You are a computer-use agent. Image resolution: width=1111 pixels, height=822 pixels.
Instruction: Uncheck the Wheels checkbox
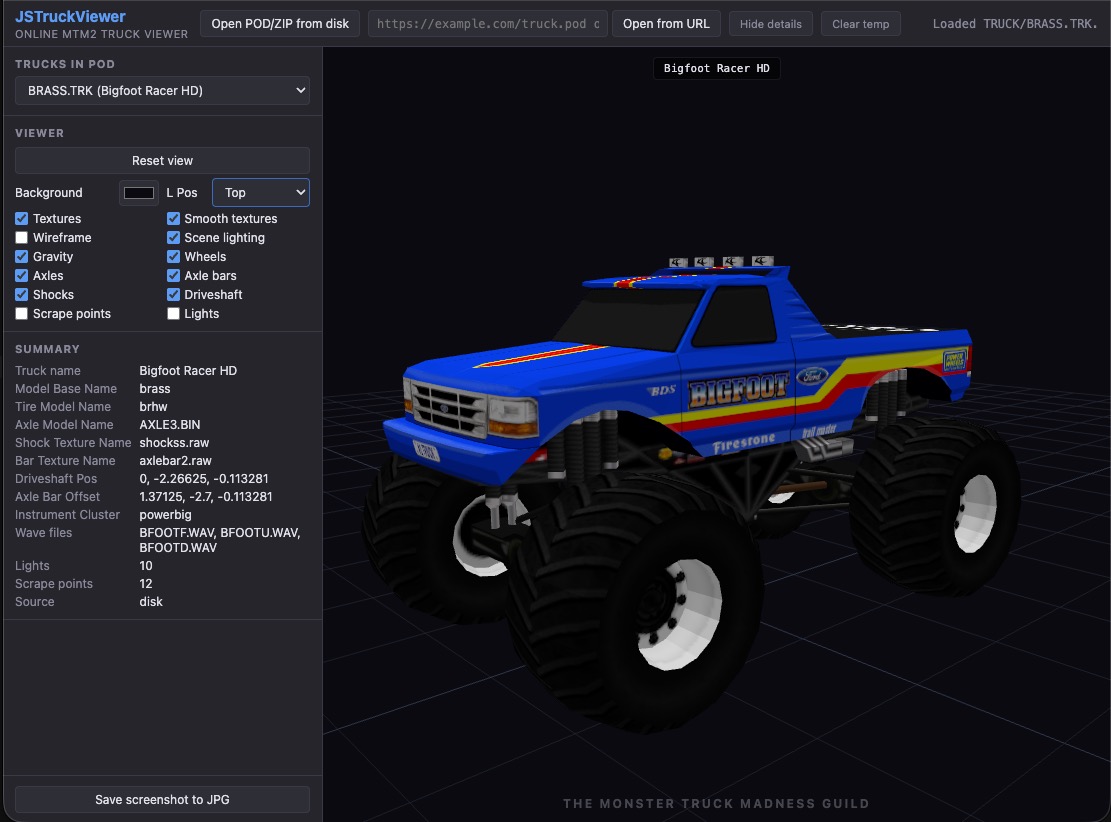174,257
